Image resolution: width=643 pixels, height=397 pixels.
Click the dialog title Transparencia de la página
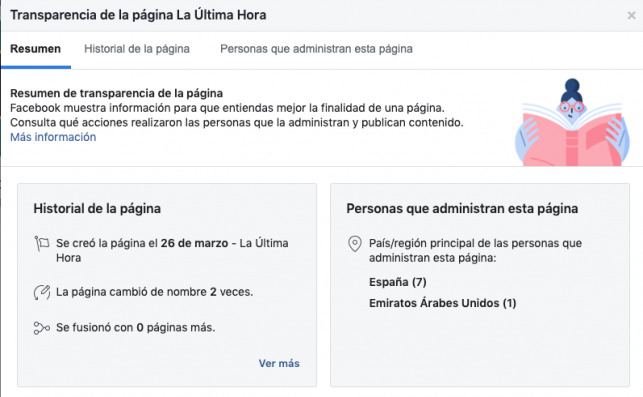point(138,15)
